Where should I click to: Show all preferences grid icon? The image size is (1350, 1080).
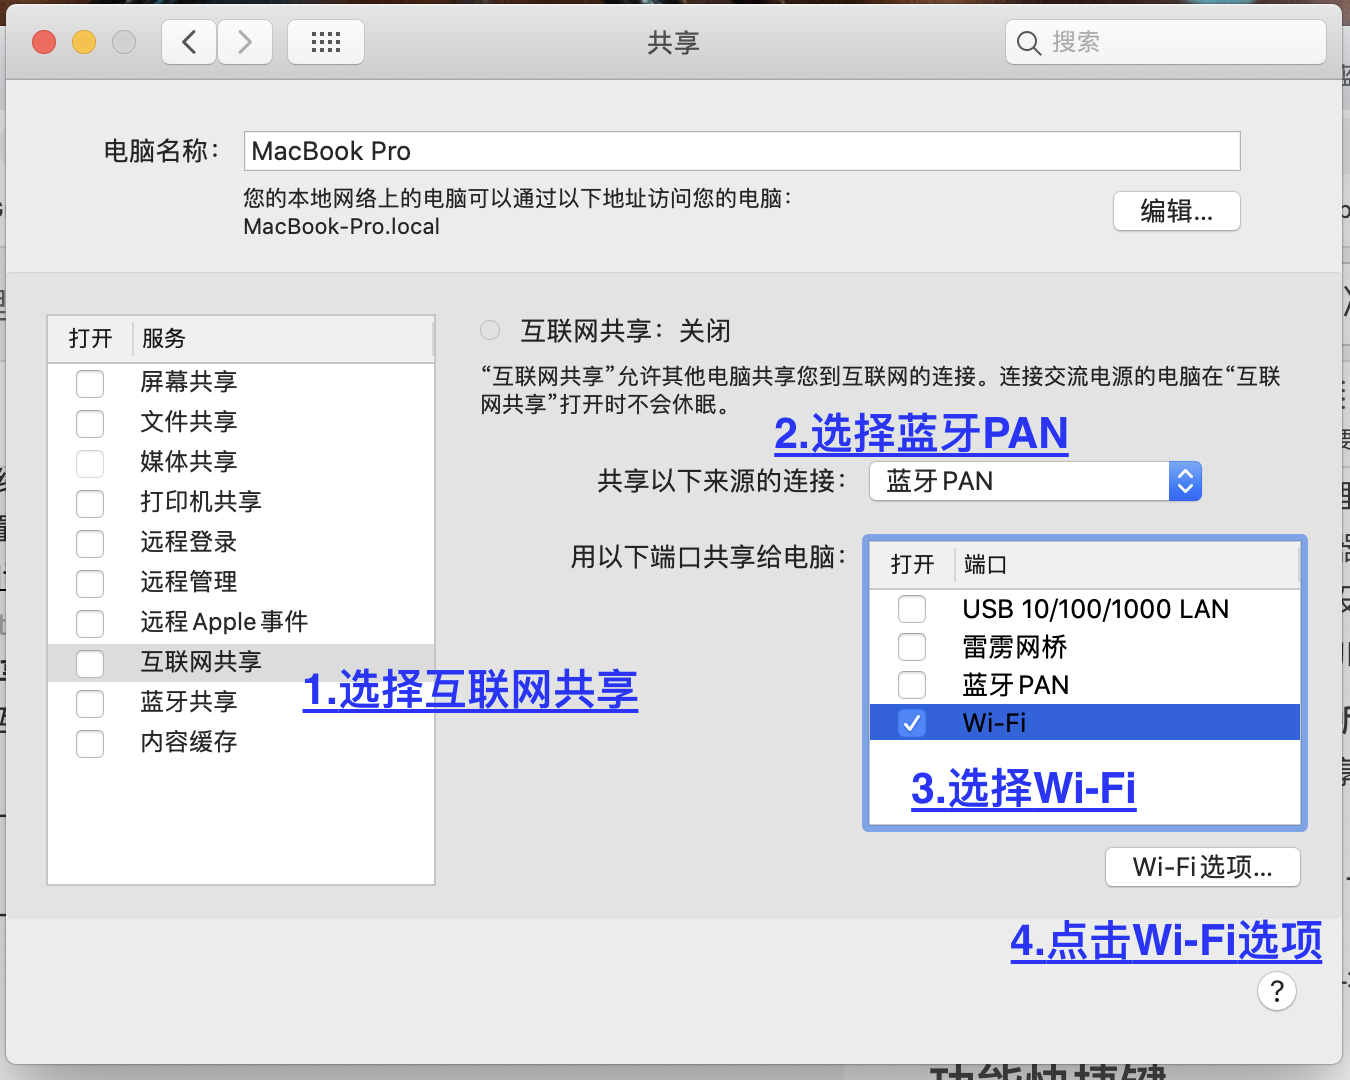pyautogui.click(x=326, y=42)
